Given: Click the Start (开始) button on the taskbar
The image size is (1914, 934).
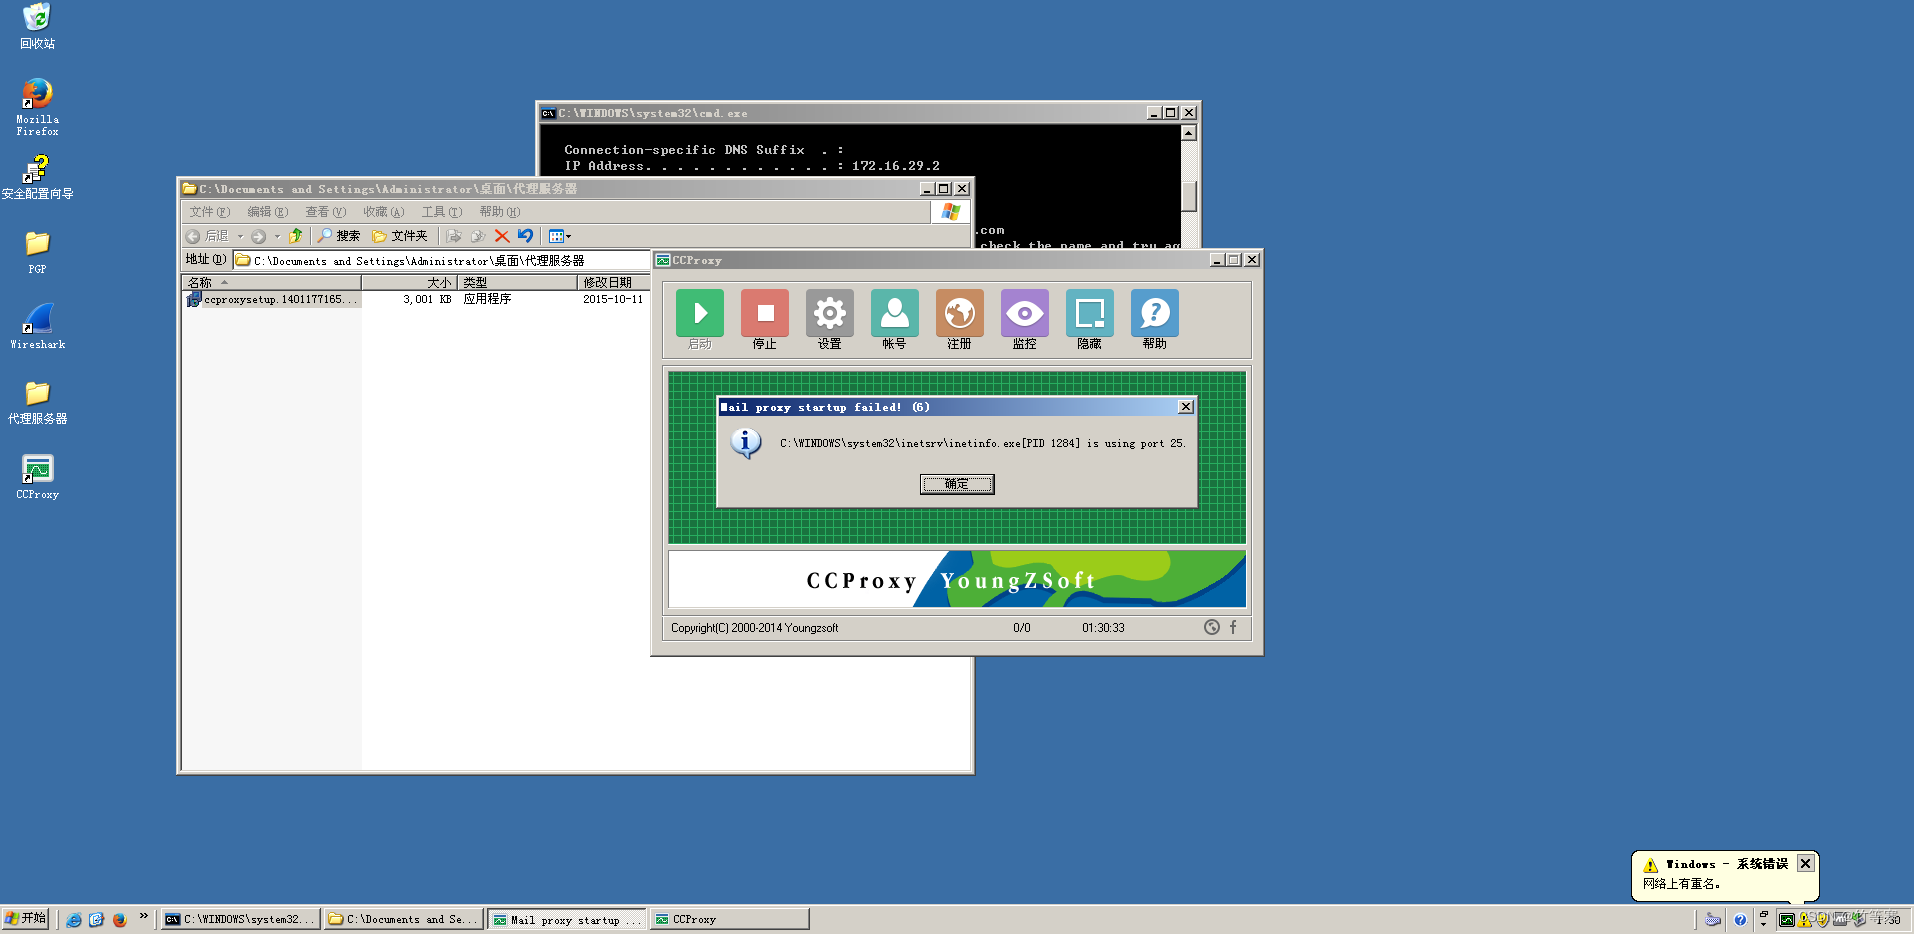Looking at the screenshot, I should coord(25,919).
